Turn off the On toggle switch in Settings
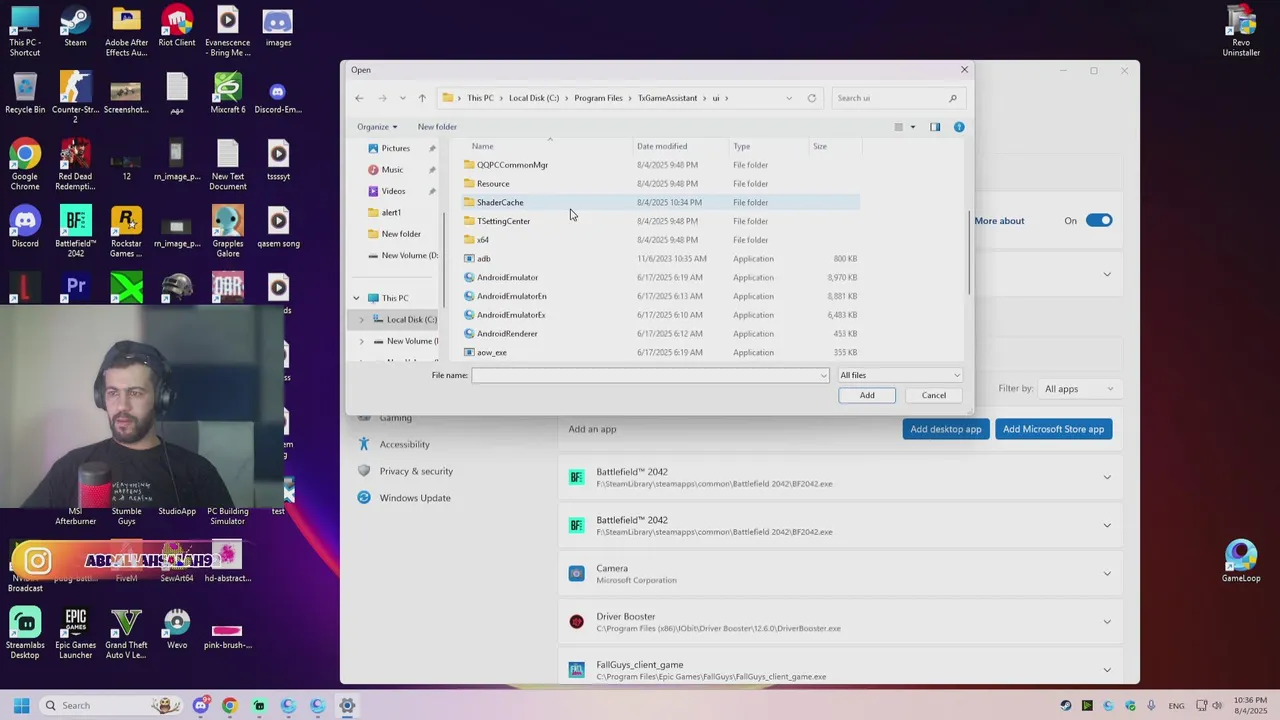The height and width of the screenshot is (720, 1280). click(1099, 220)
